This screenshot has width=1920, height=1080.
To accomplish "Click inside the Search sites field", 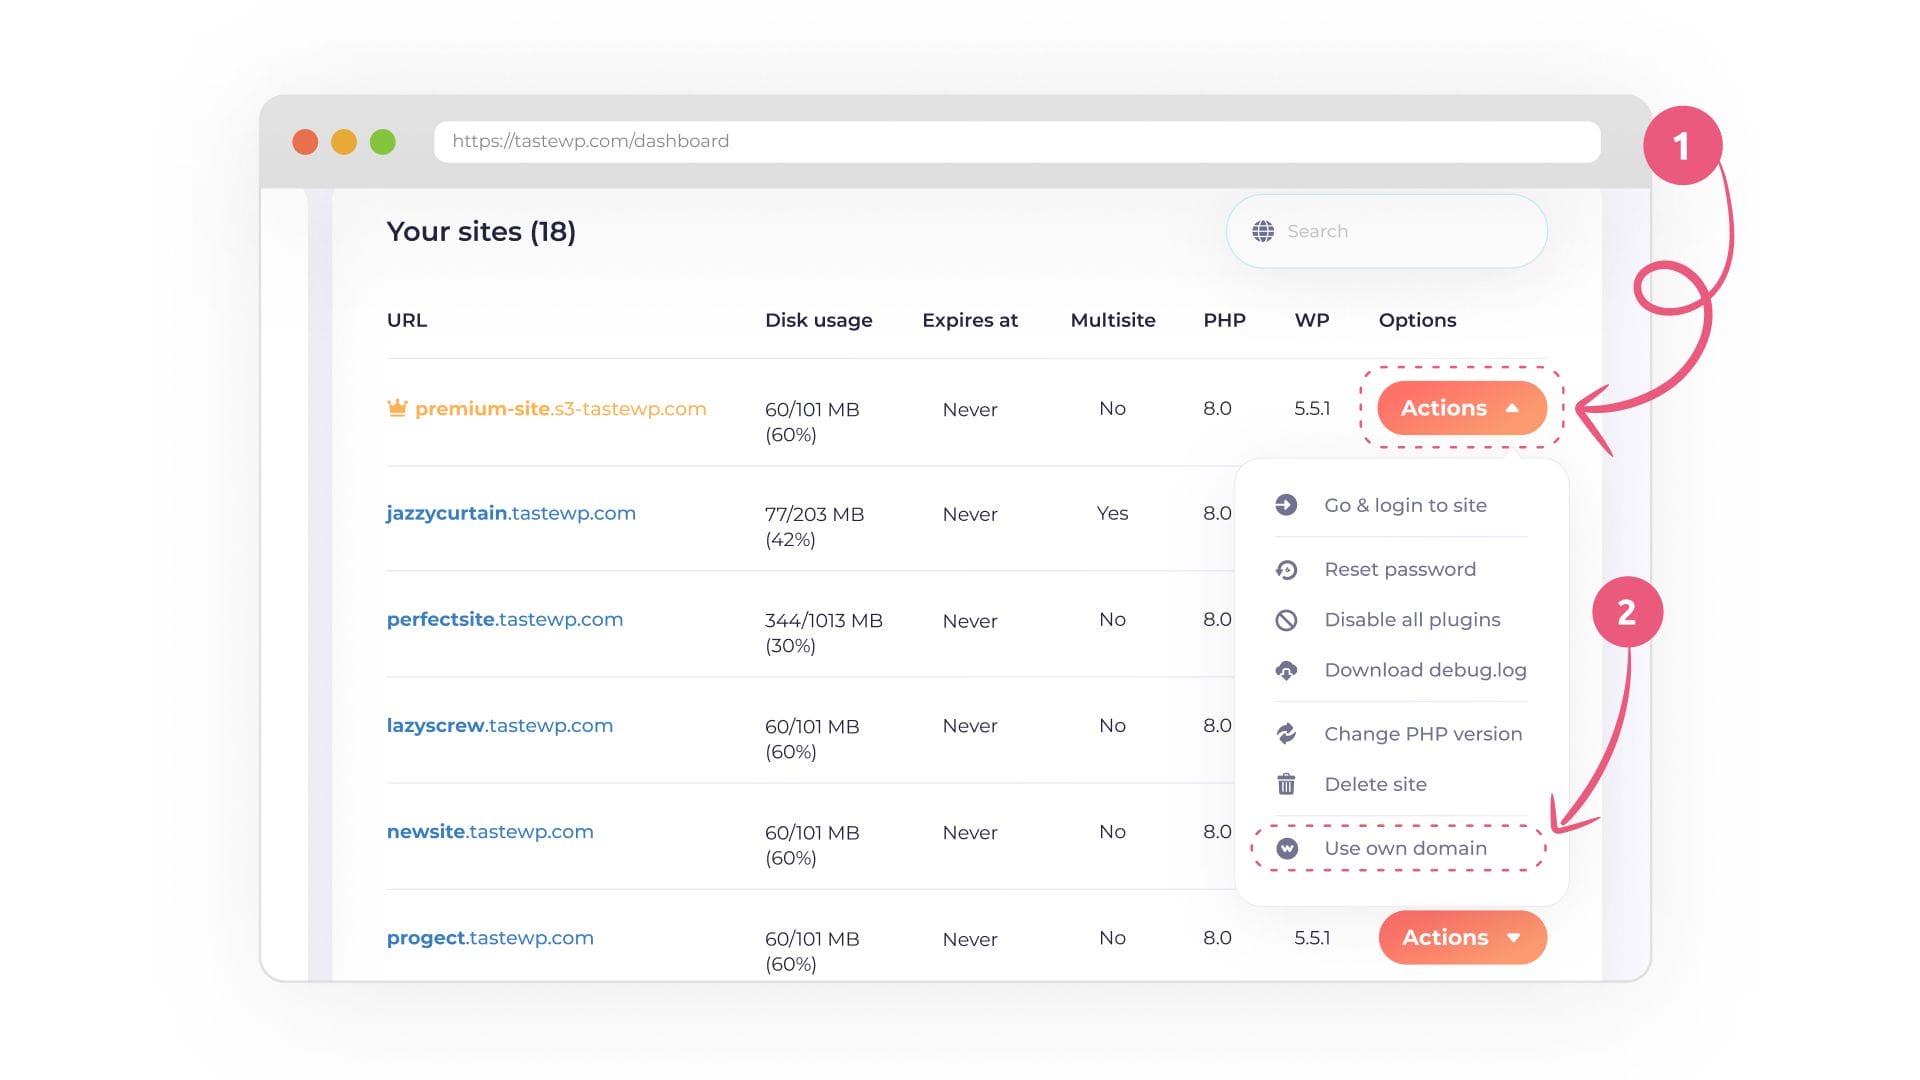I will click(1400, 231).
